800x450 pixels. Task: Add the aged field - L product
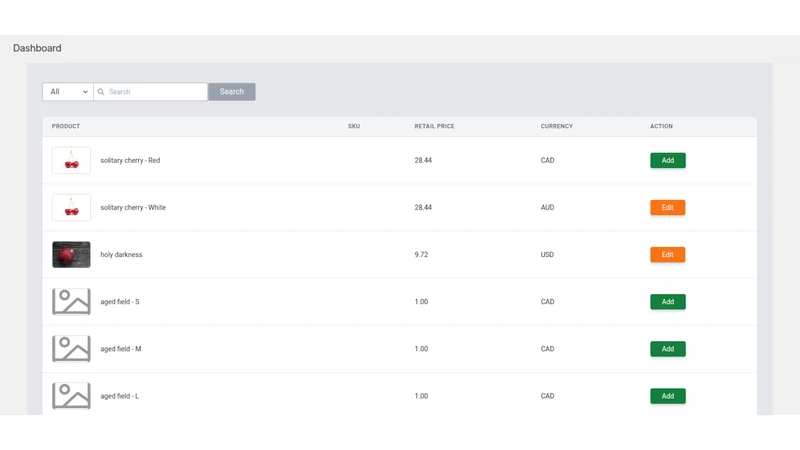coord(668,396)
